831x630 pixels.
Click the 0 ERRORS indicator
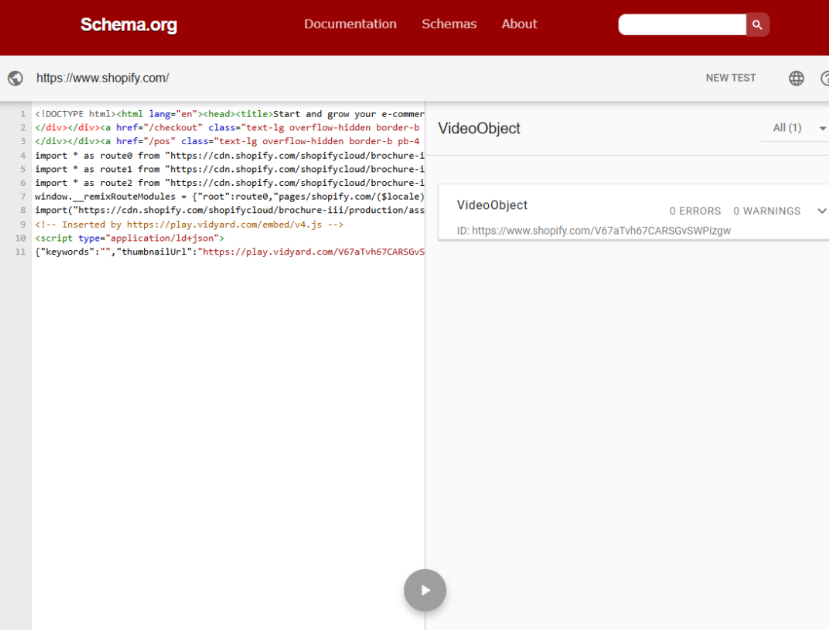pyautogui.click(x=695, y=211)
